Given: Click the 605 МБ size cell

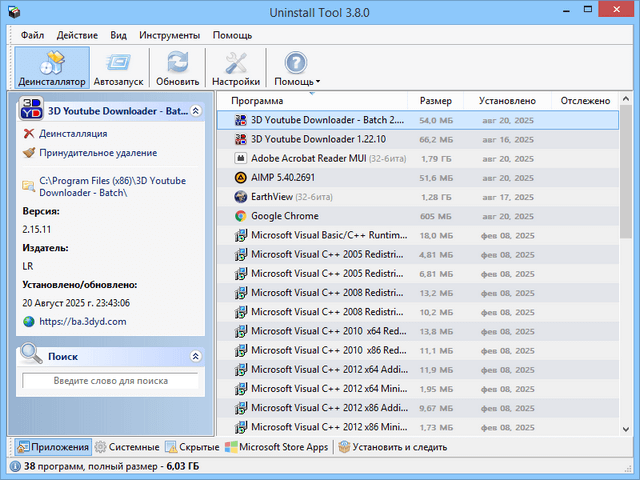Looking at the screenshot, I should point(436,216).
